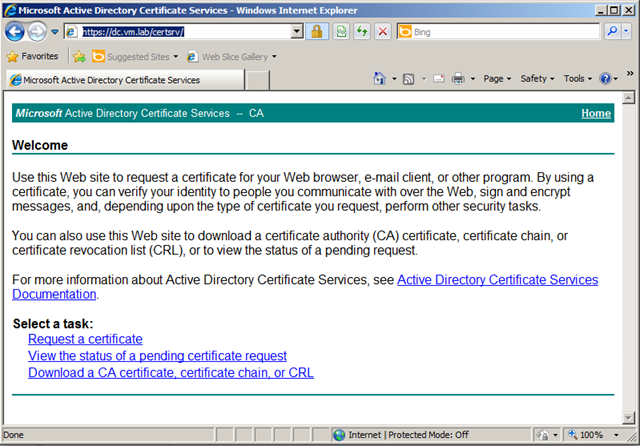Click the Request a certificate link
Screen dimensions: 640x446
[85, 339]
